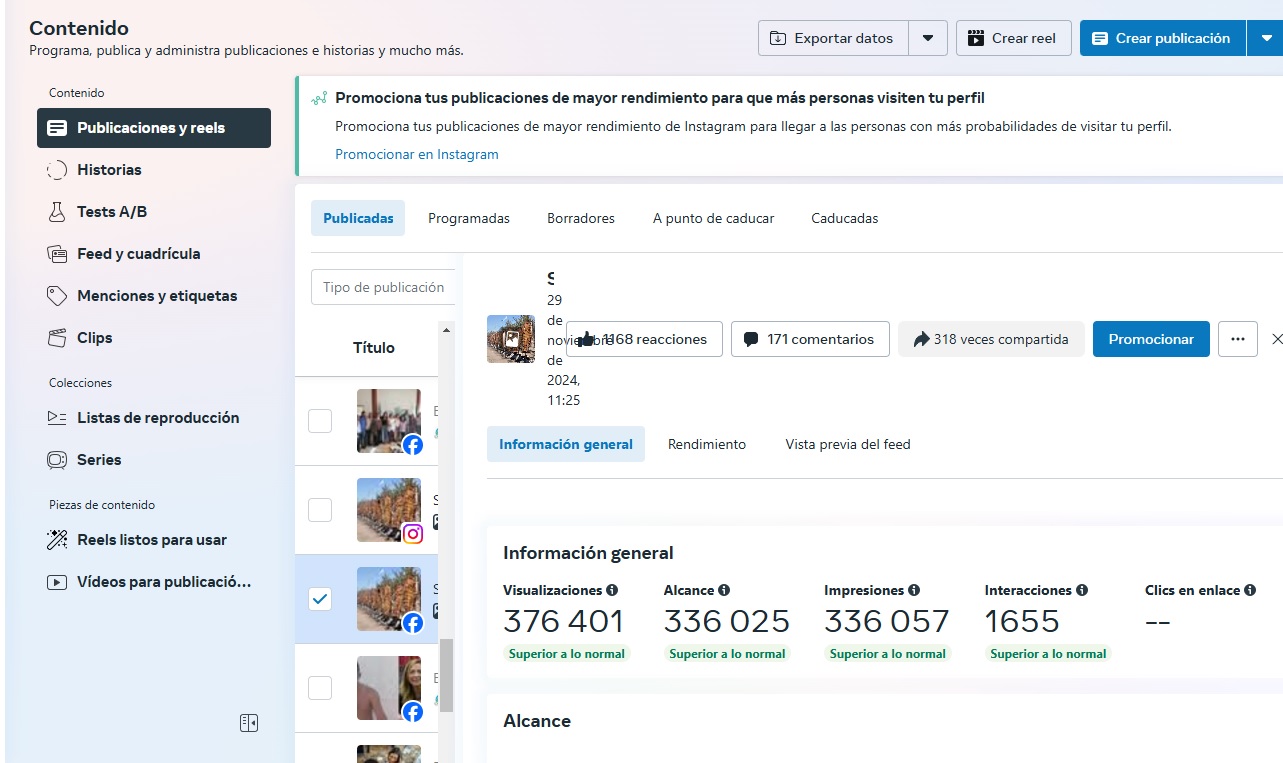Open the three-dots more options button
1283x763 pixels.
pos(1237,339)
